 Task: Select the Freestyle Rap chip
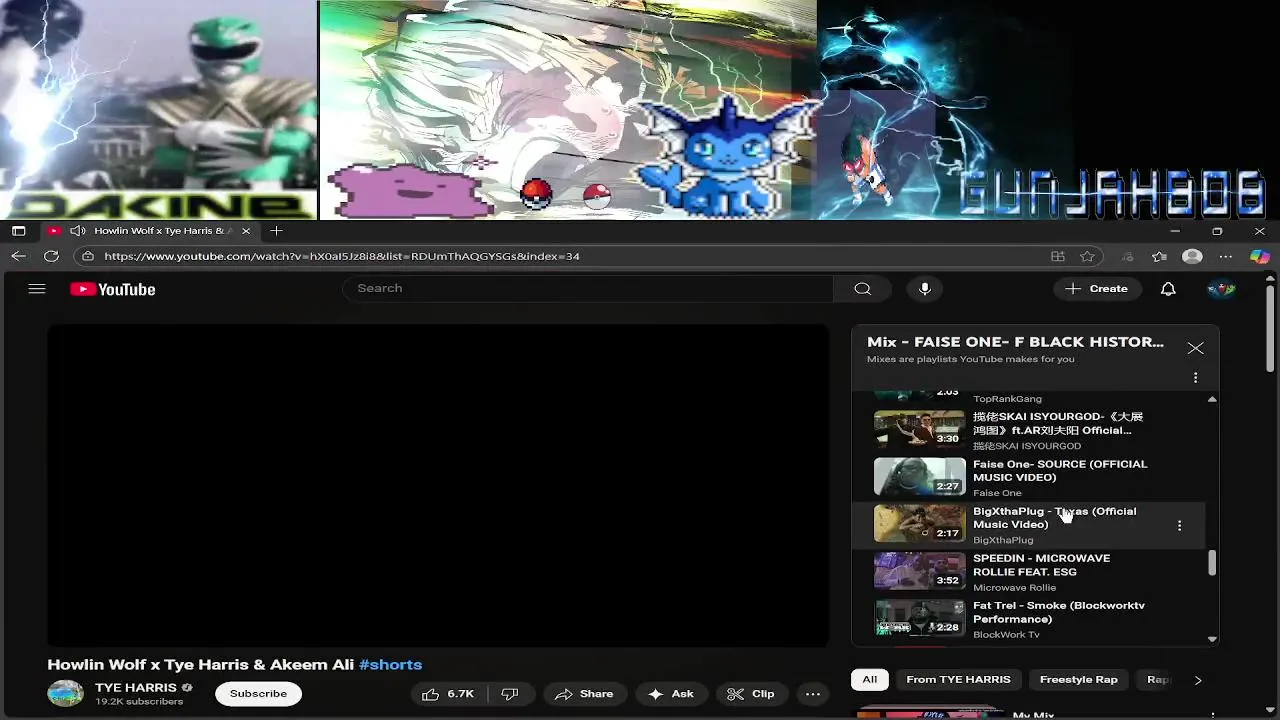(x=1079, y=680)
